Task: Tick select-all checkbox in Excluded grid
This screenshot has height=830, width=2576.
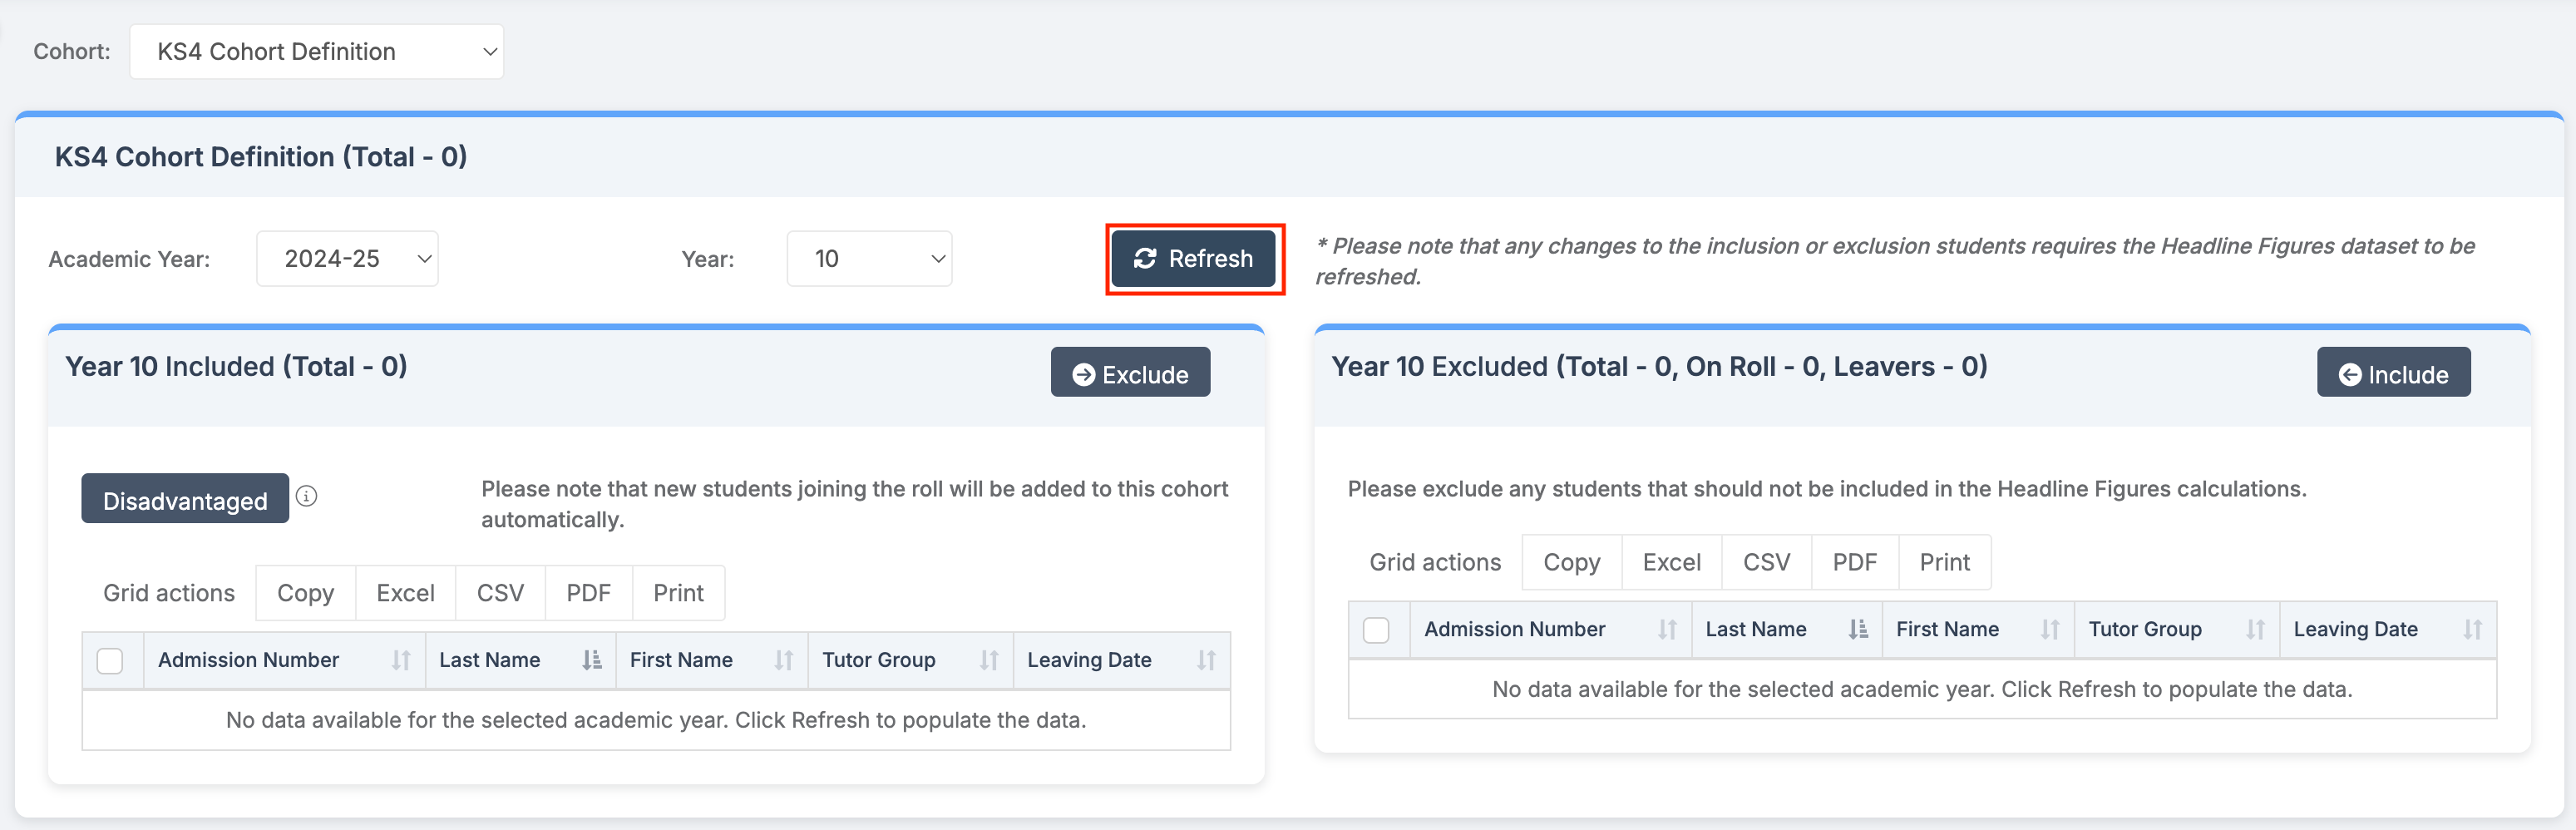Action: pos(1376,630)
